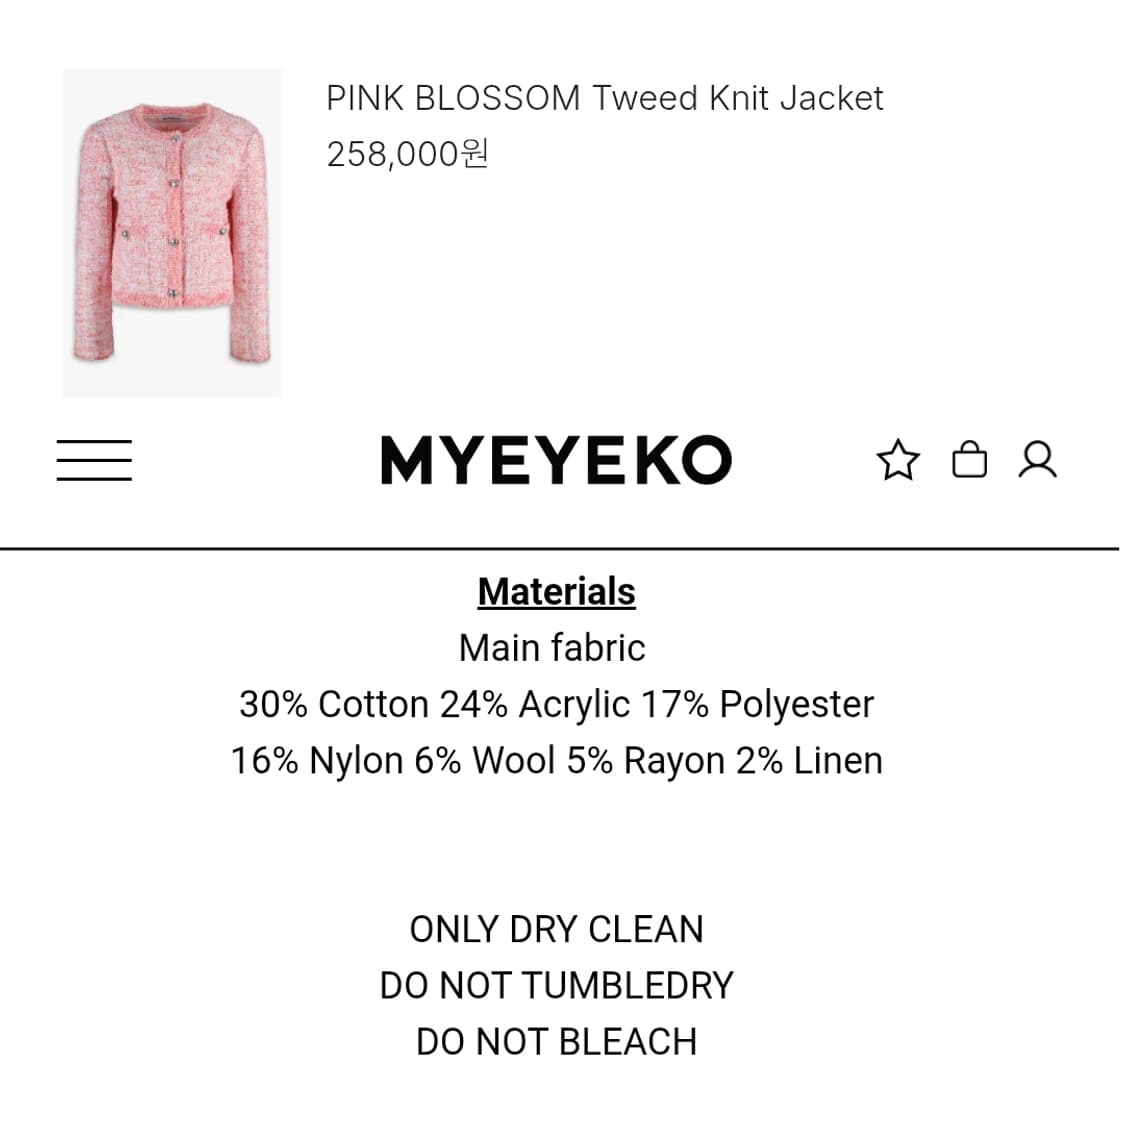Open the account profile icon
1125x1125 pixels.
pyautogui.click(x=1037, y=460)
